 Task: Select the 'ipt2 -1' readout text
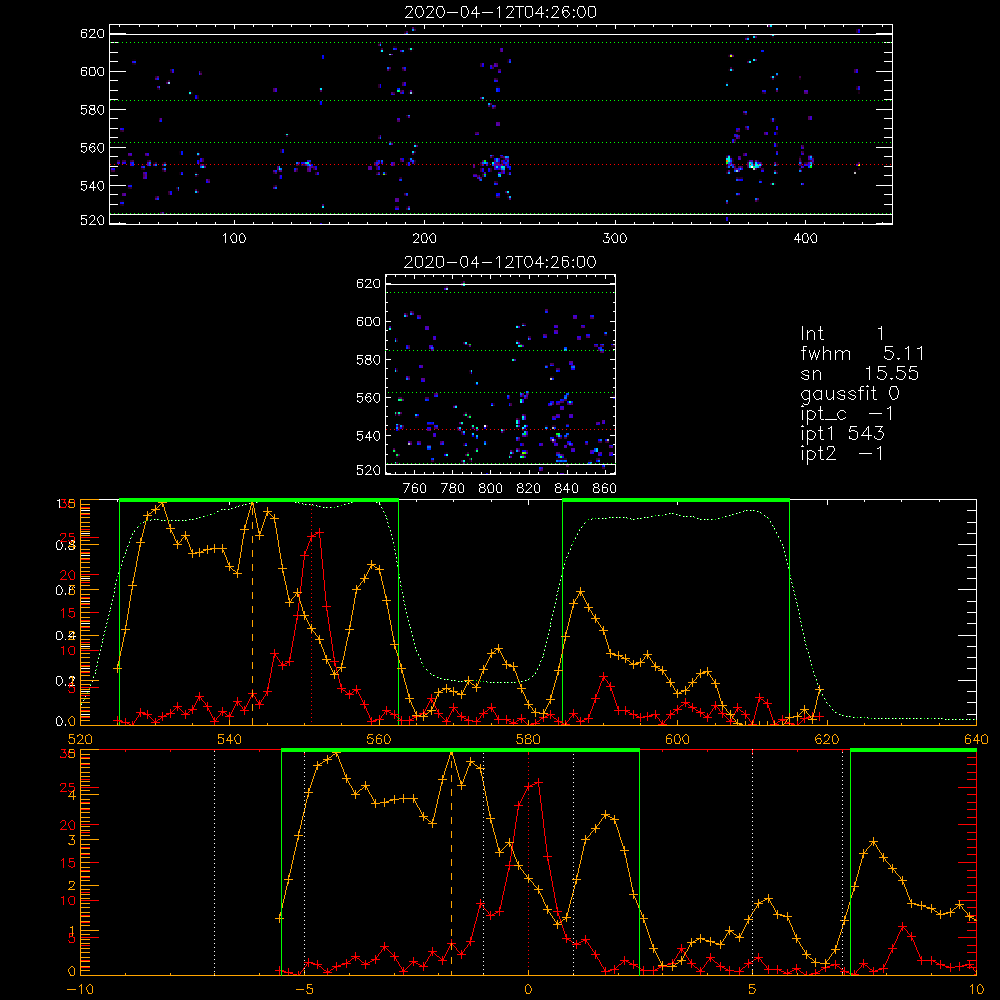coord(842,453)
